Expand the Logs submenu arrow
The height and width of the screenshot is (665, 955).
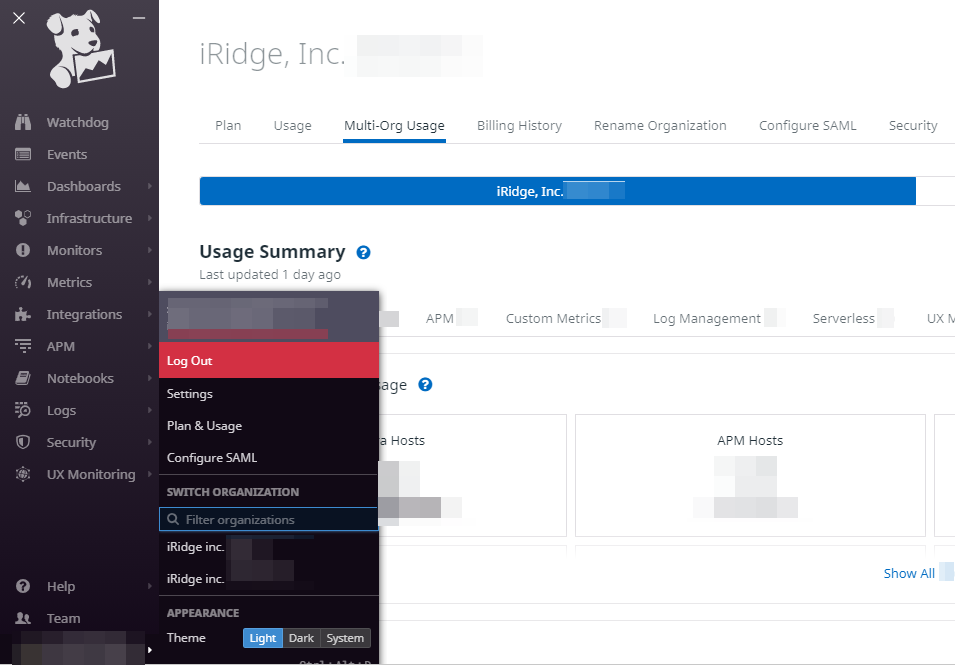pyautogui.click(x=149, y=410)
